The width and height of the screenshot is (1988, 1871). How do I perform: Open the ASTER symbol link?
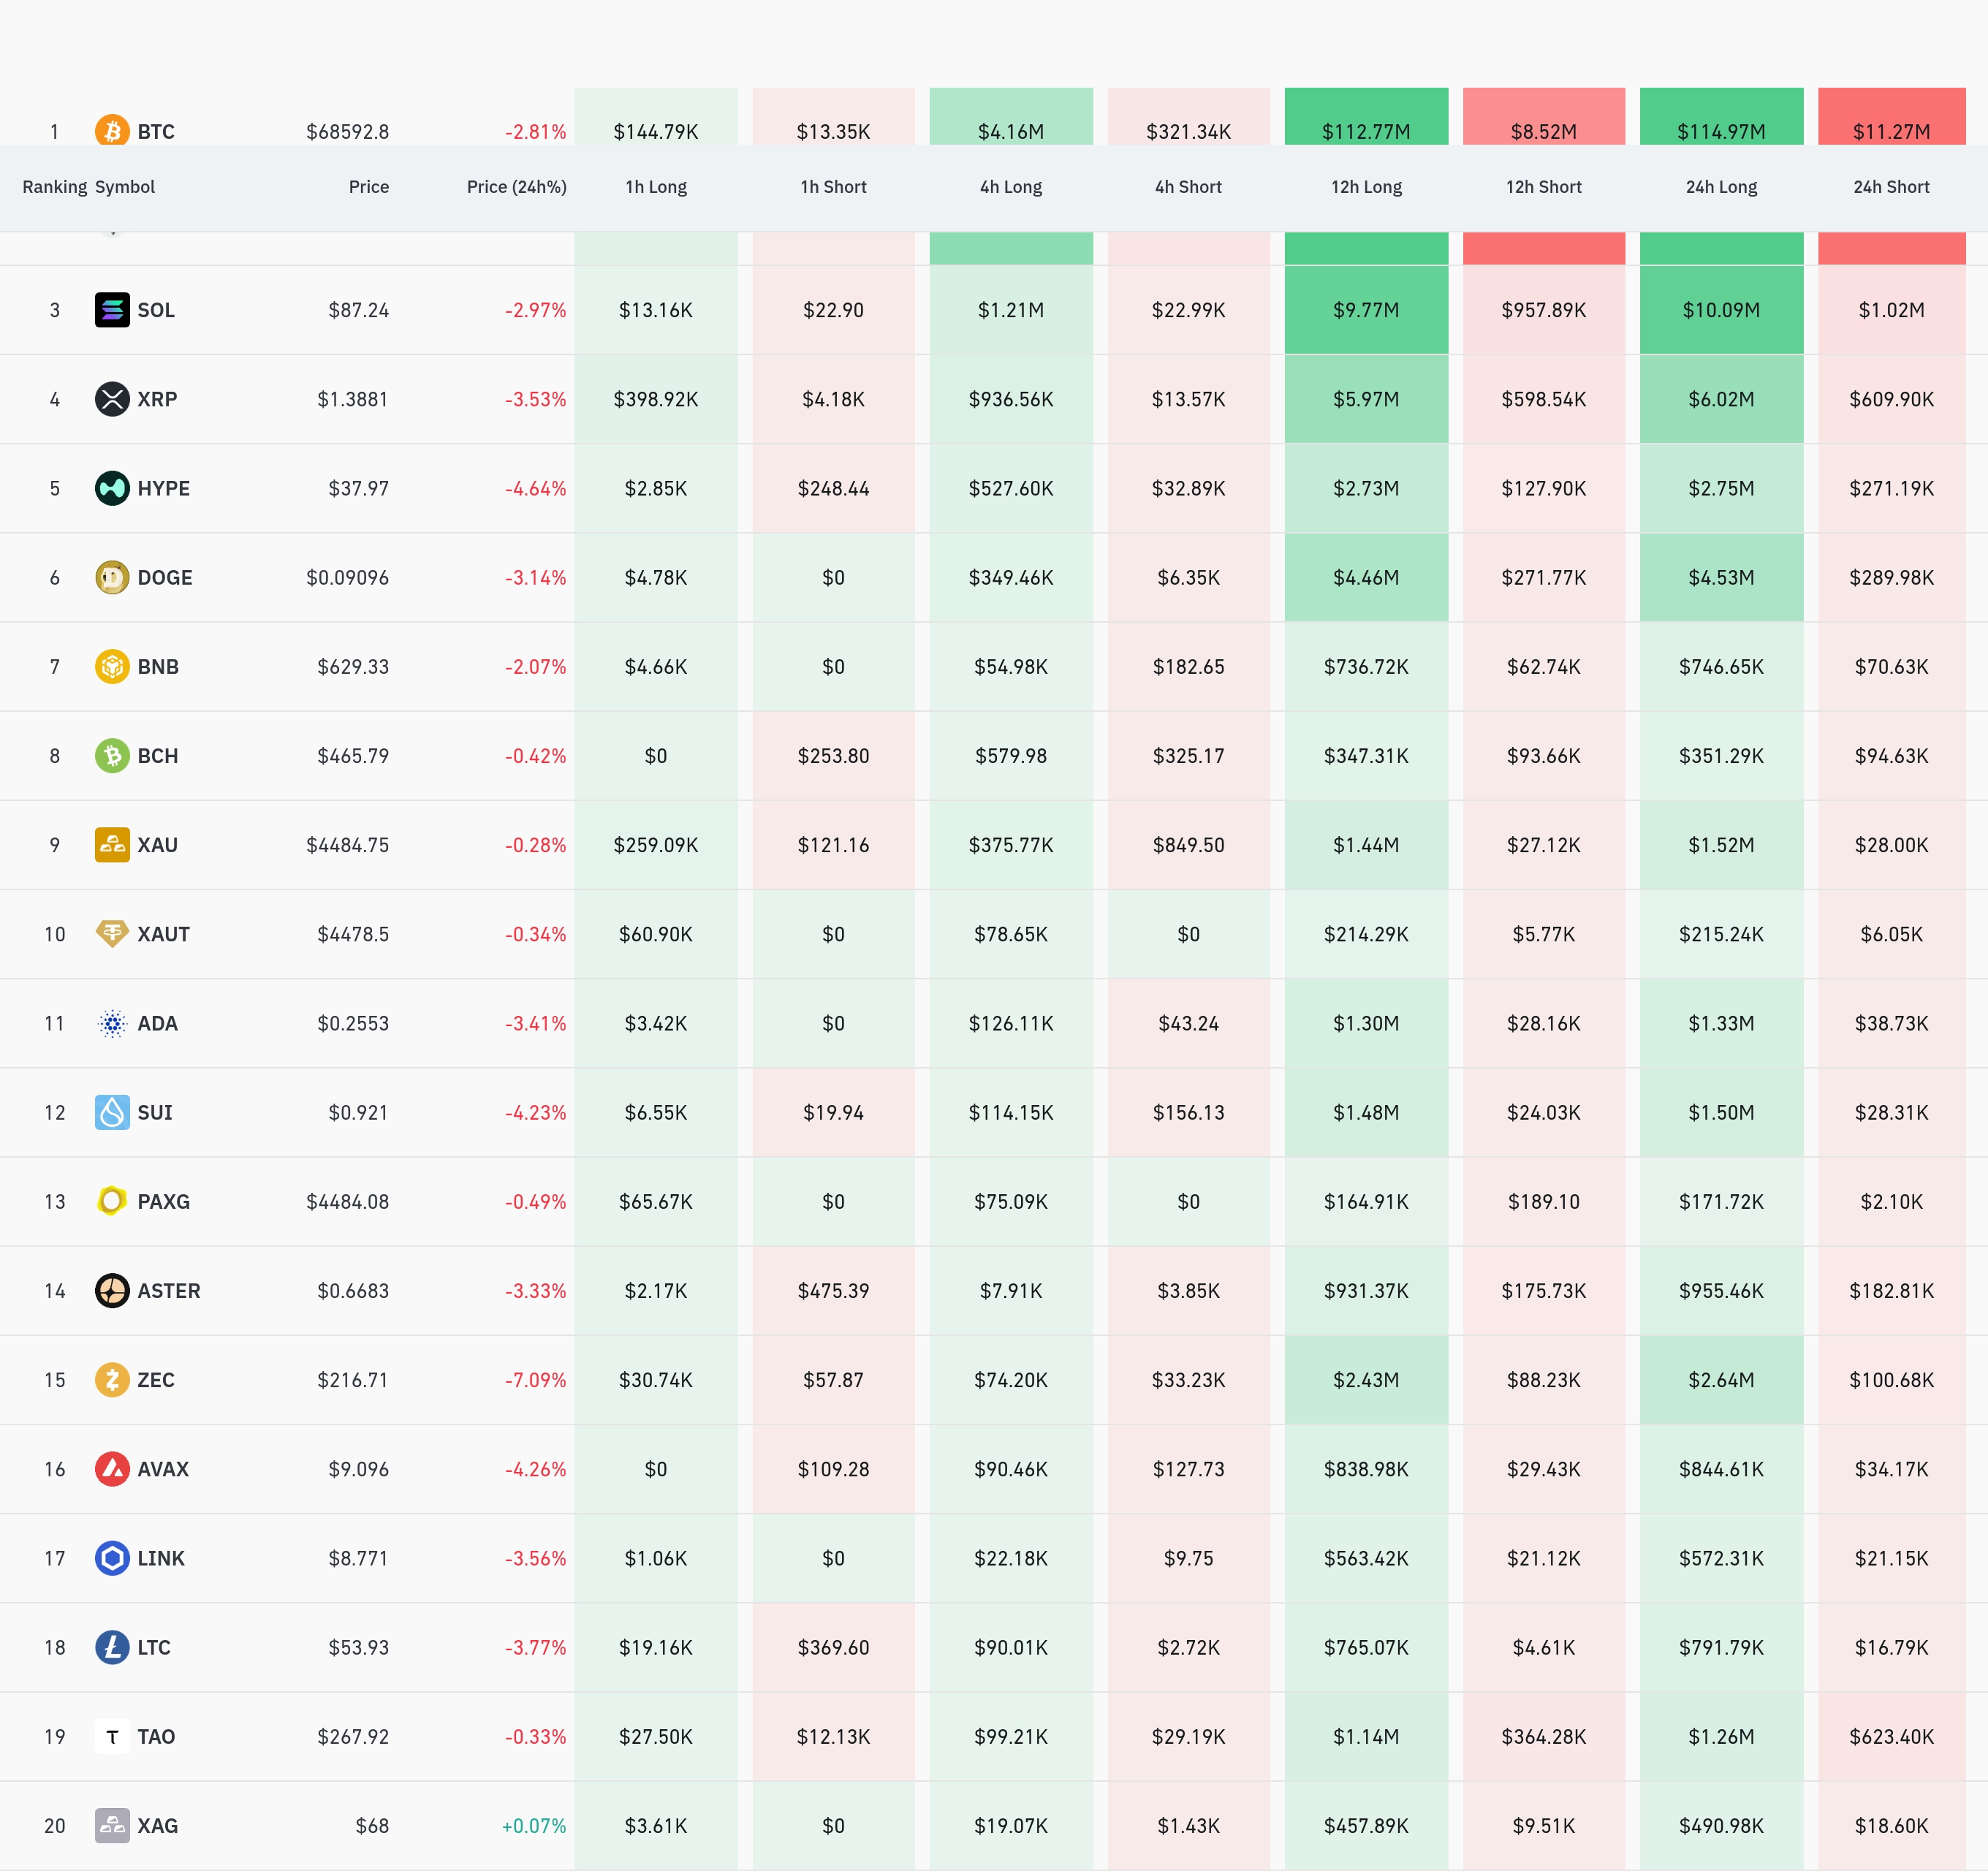(168, 1291)
